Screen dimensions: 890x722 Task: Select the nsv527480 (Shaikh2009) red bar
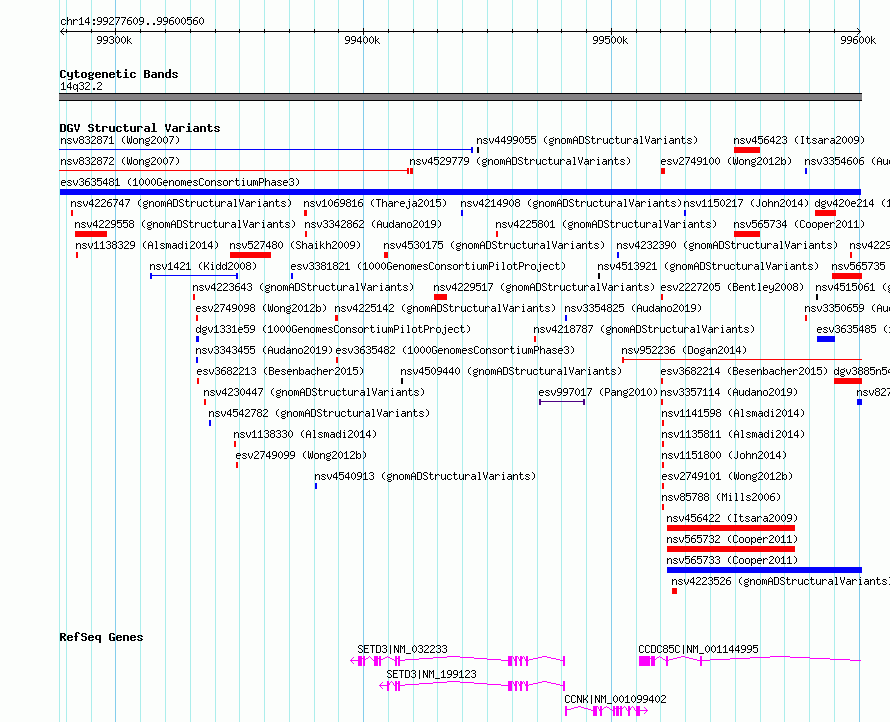pos(250,255)
